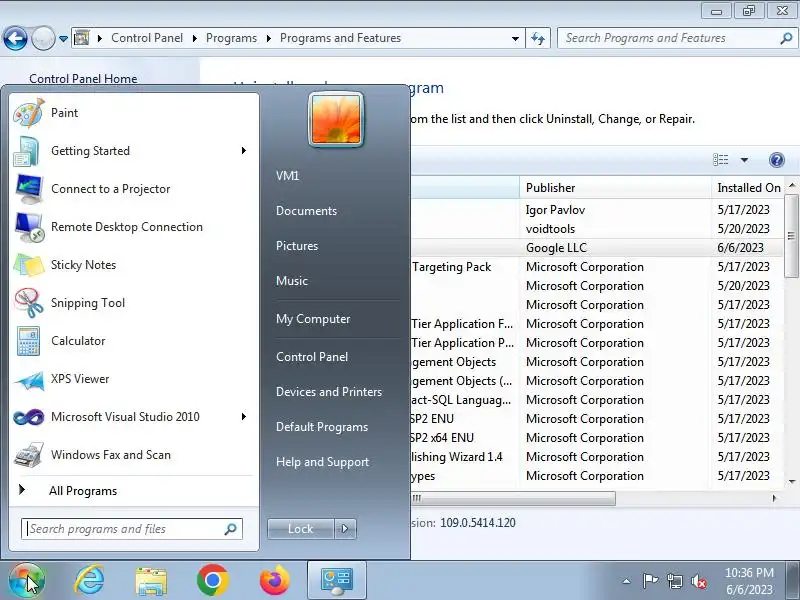800x600 pixels.
Task: Open Getting Started icon
Action: [27, 151]
